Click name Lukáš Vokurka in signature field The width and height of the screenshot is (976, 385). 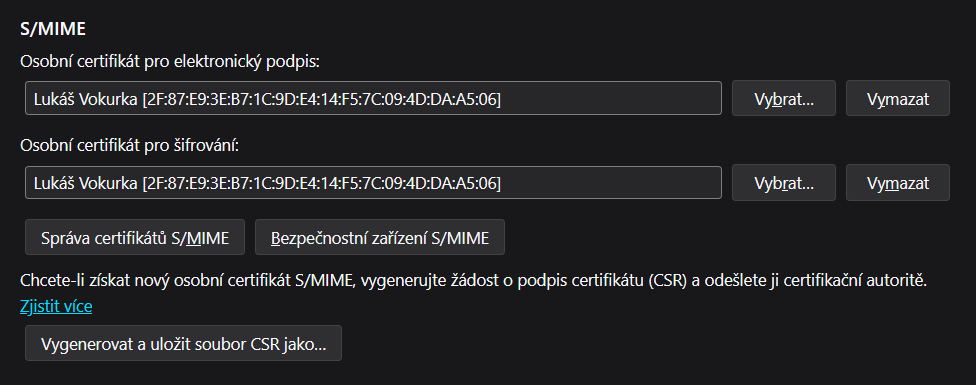coord(86,98)
